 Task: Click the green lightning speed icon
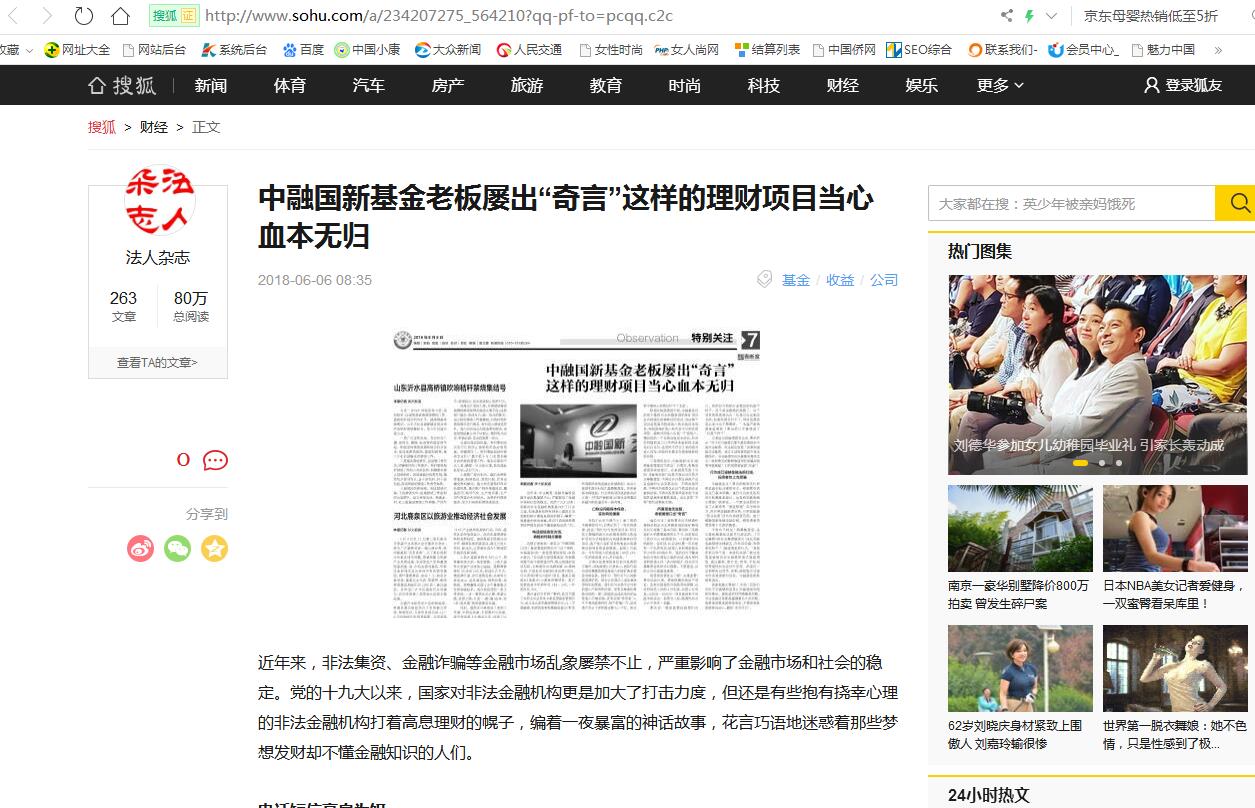pyautogui.click(x=1029, y=16)
